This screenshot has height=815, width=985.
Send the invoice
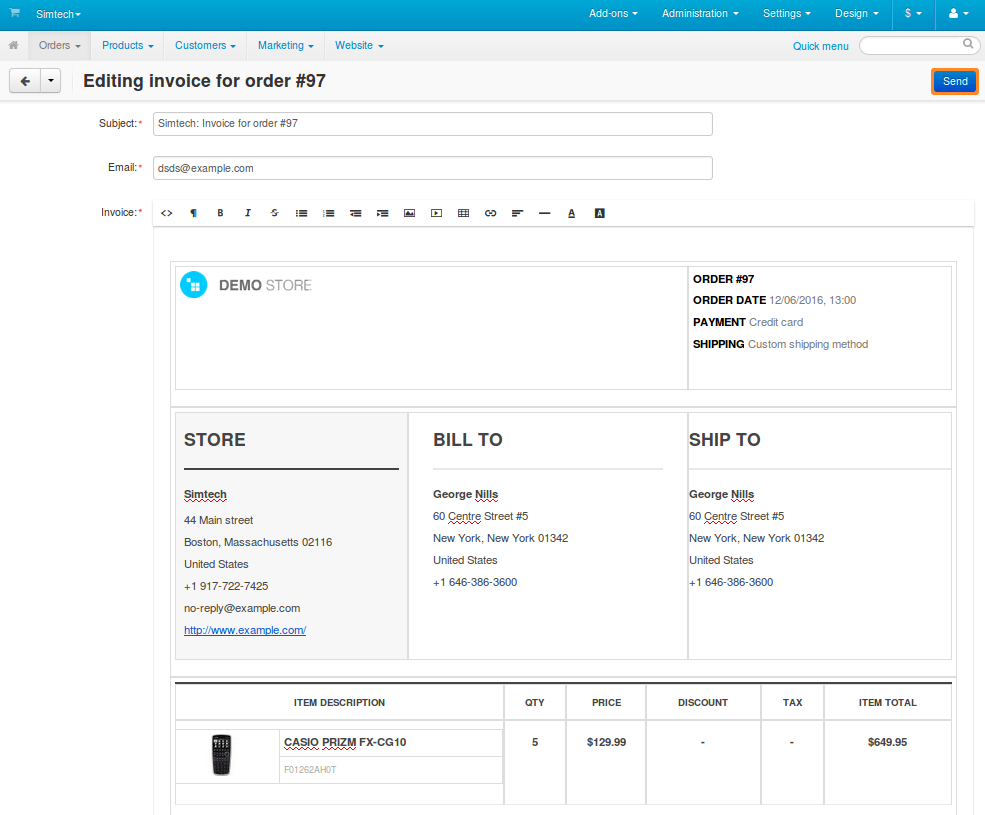[x=955, y=81]
